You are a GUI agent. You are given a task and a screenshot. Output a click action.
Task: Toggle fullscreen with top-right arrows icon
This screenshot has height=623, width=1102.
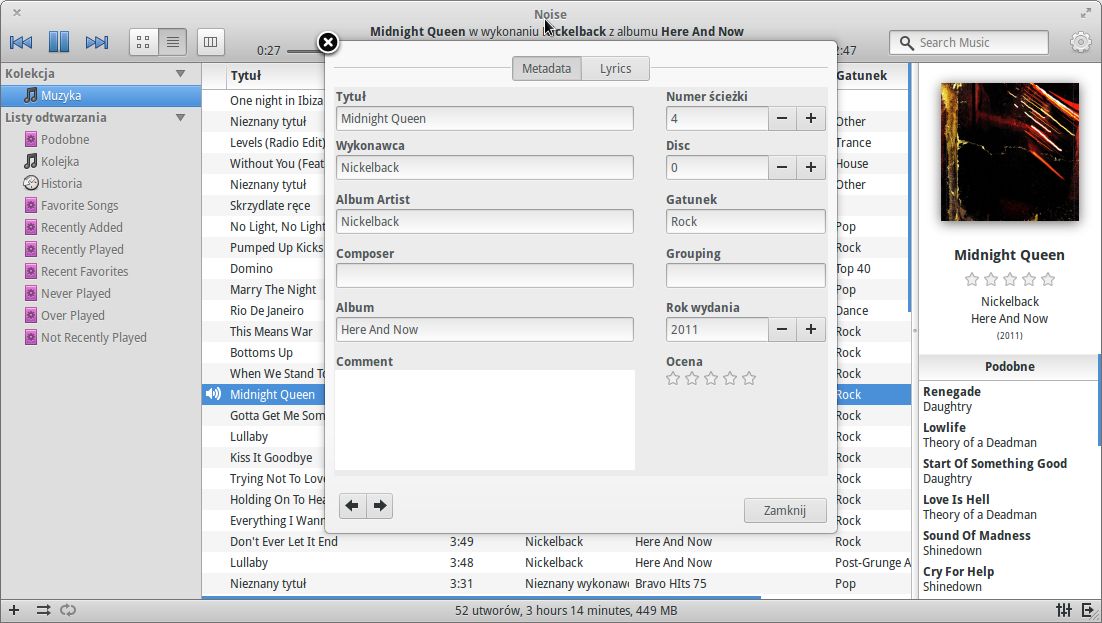1086,13
